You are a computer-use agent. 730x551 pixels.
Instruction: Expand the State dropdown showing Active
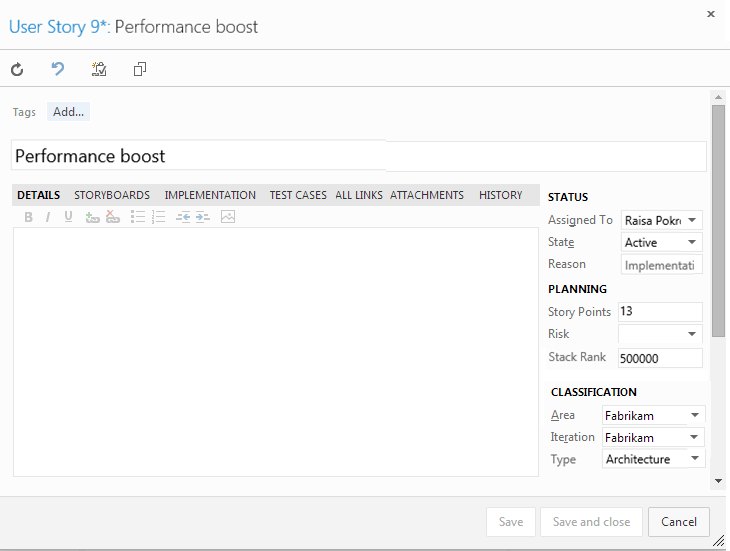click(x=692, y=242)
